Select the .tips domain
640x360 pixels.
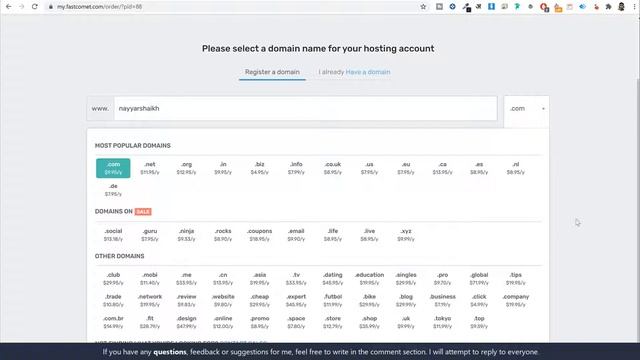pyautogui.click(x=516, y=279)
